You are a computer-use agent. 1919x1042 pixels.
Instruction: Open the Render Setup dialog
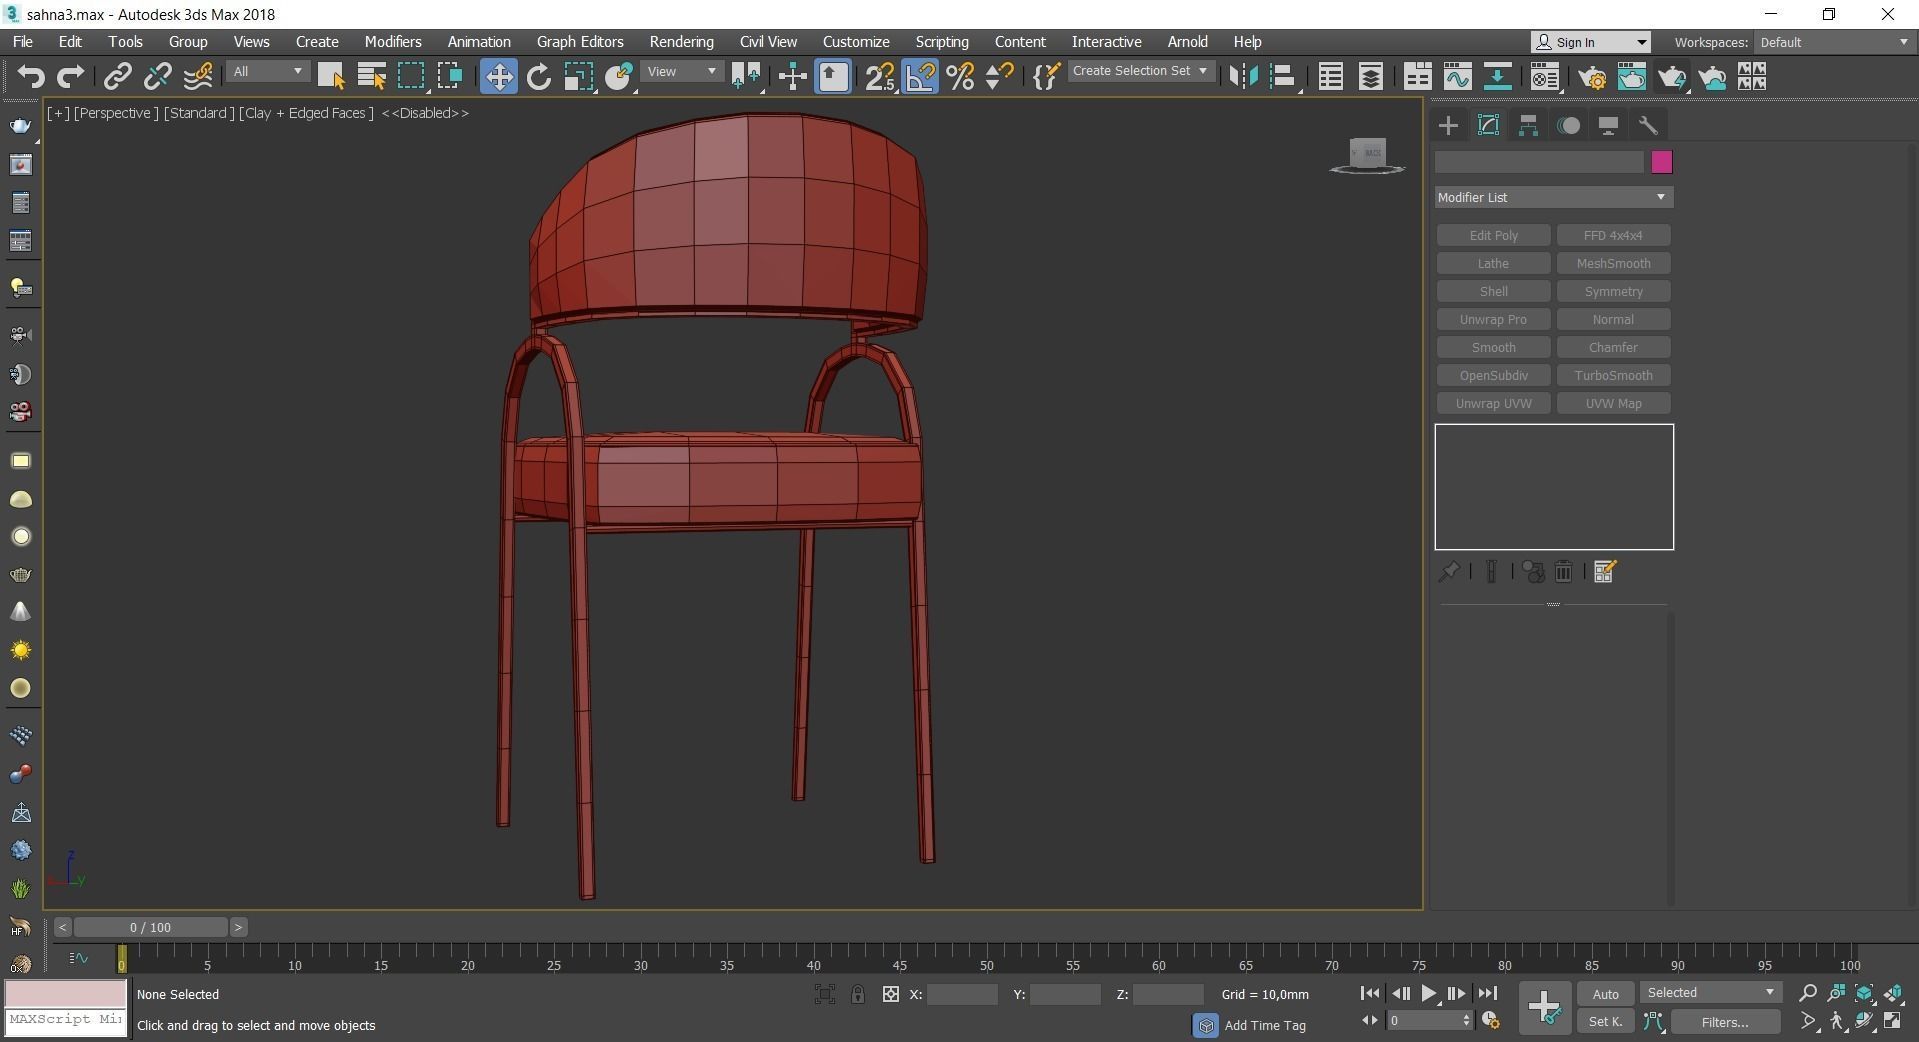(x=1592, y=77)
